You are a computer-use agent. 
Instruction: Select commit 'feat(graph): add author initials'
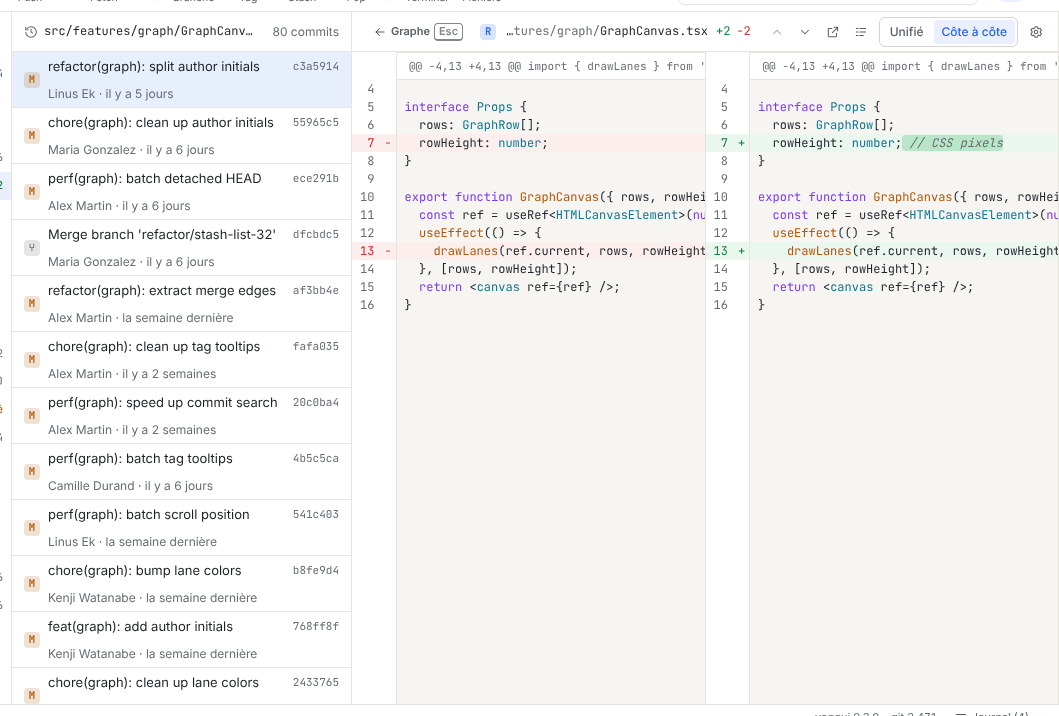tap(181, 640)
